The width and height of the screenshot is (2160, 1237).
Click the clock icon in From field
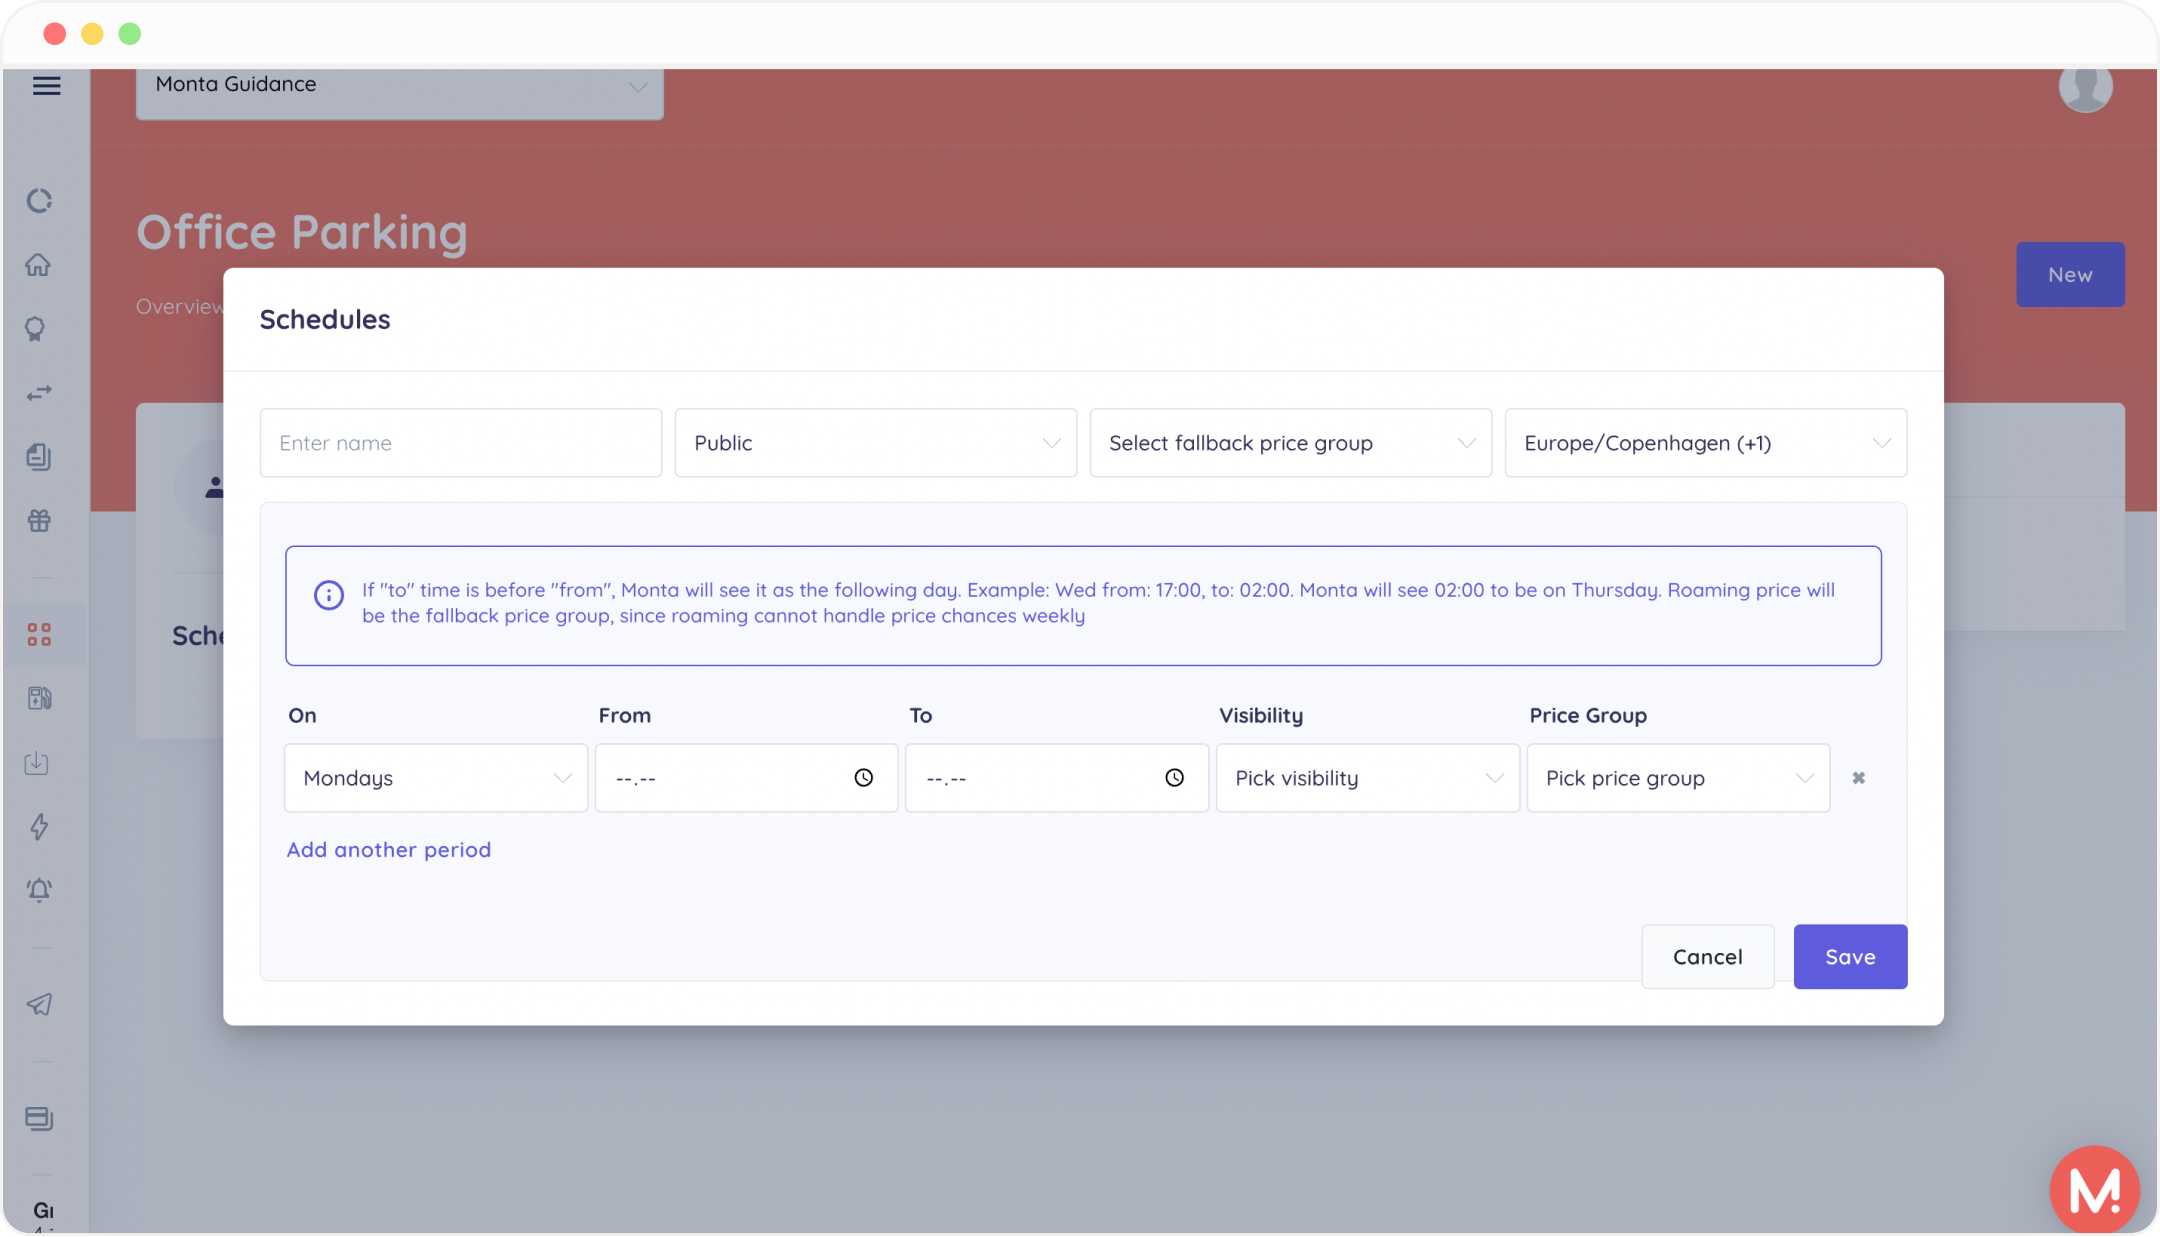click(x=864, y=778)
